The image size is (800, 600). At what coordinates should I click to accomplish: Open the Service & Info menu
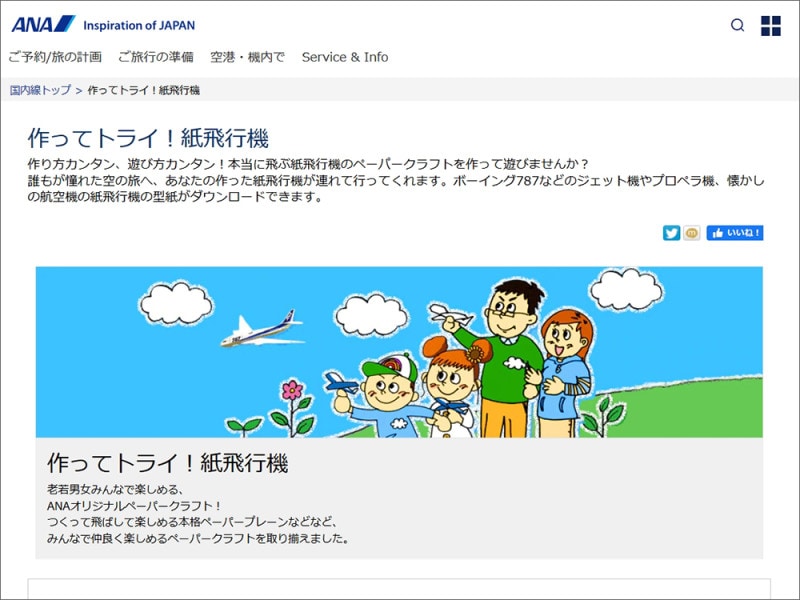(345, 57)
